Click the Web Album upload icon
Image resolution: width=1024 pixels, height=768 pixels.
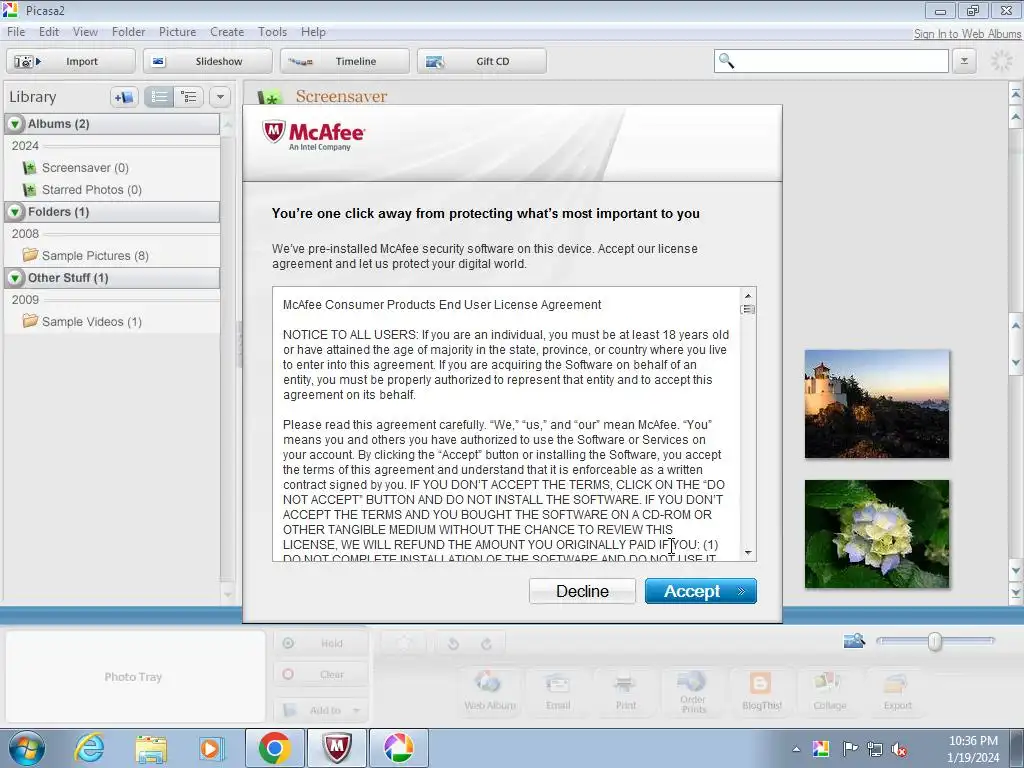pos(490,691)
